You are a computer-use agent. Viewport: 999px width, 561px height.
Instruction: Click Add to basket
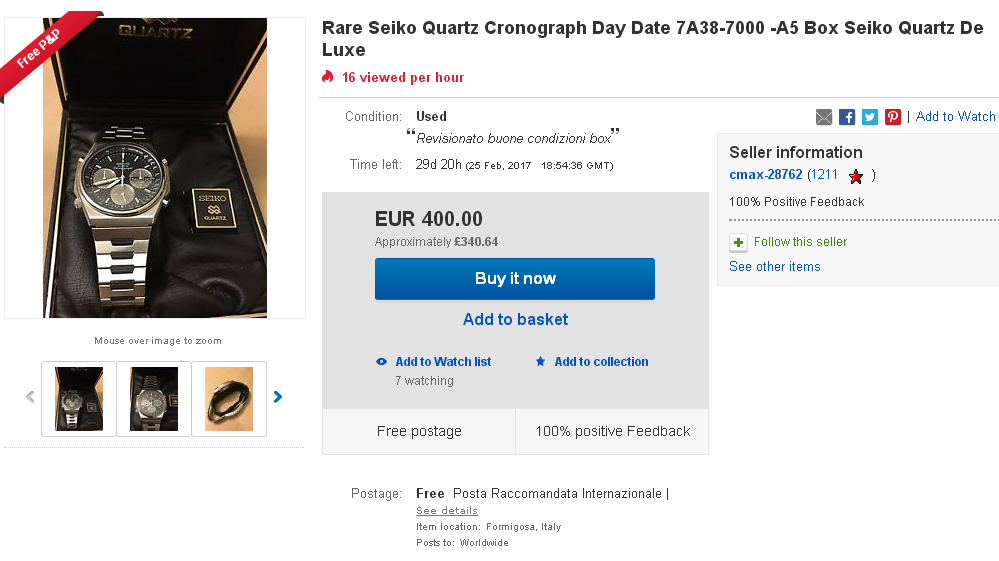coord(515,320)
